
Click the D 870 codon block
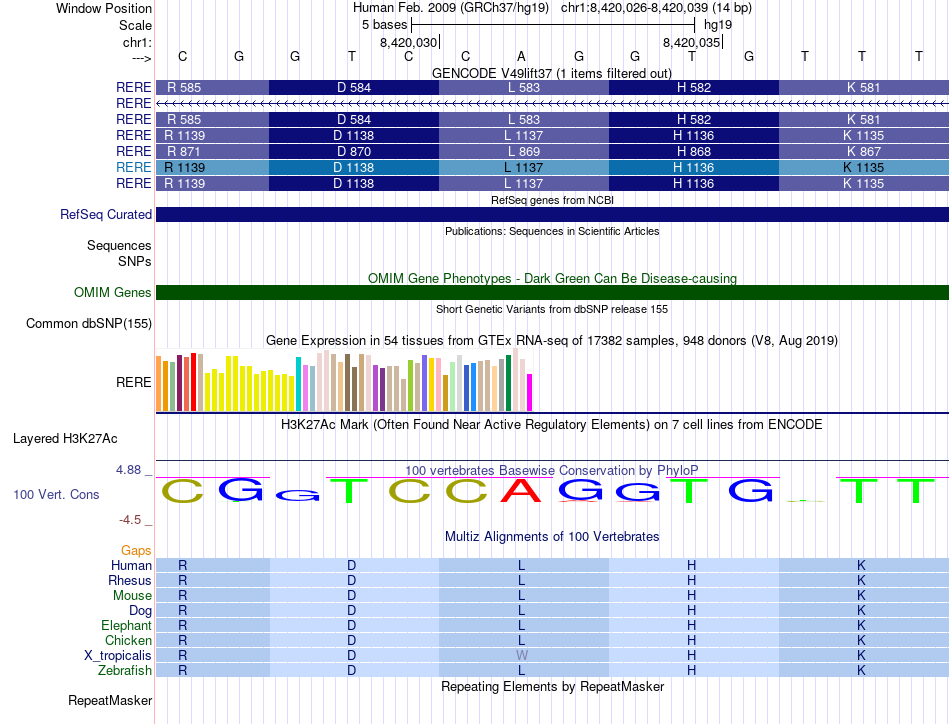pyautogui.click(x=354, y=151)
